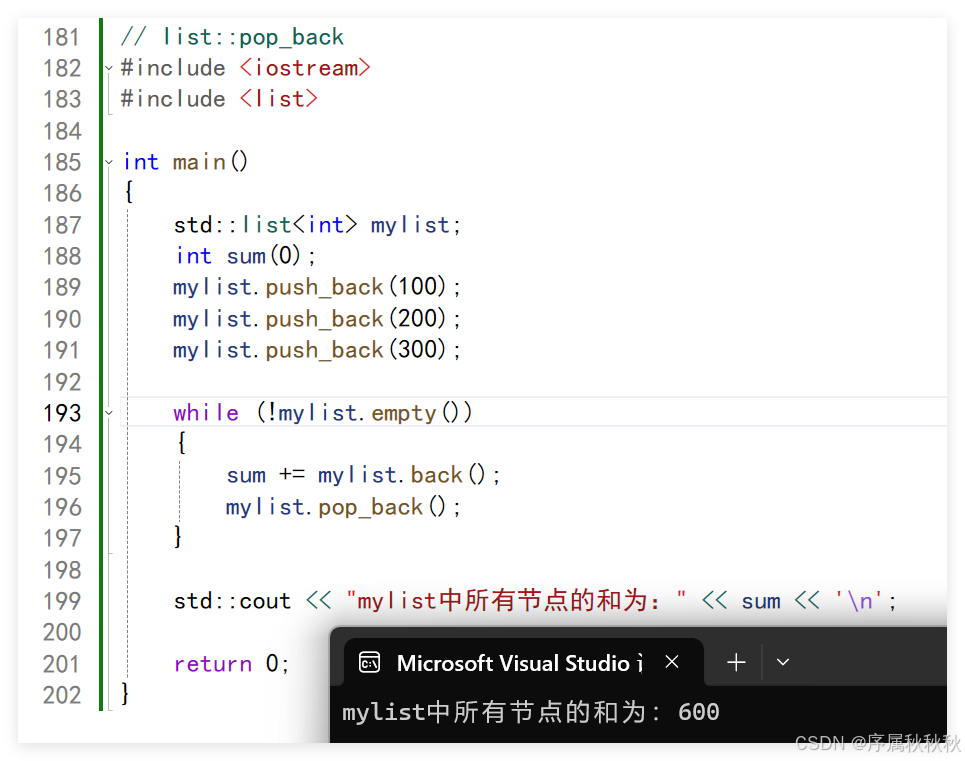Close the Microsoft Visual Studio console tab
This screenshot has height=761, width=965.
pos(672,662)
